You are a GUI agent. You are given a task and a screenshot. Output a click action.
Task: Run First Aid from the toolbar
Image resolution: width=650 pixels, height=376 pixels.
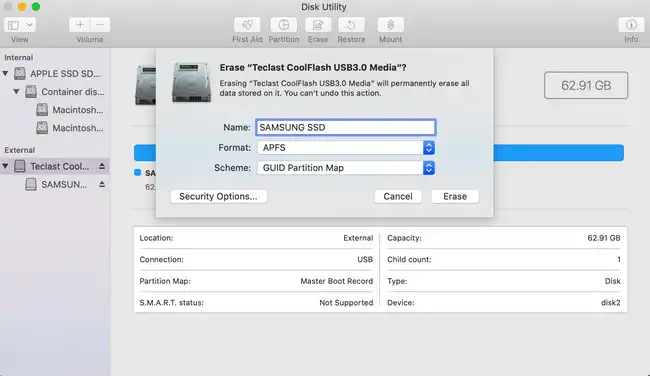[x=247, y=25]
